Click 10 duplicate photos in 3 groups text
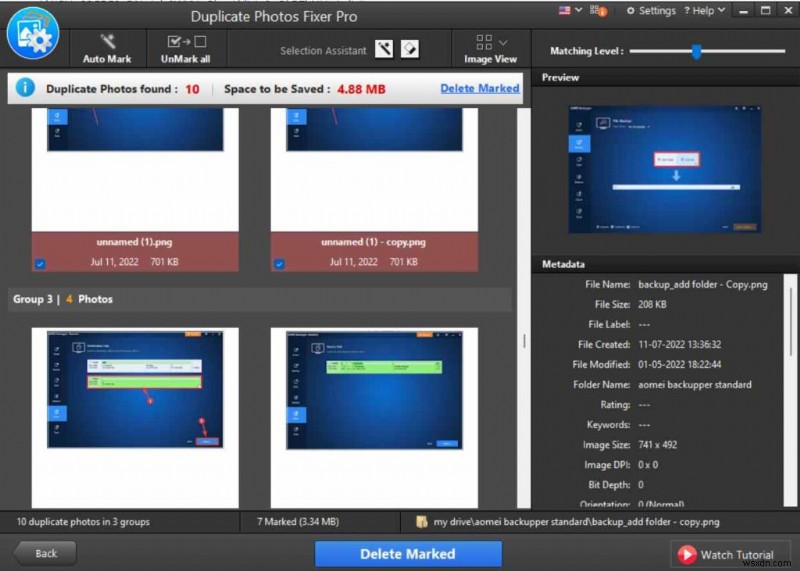Image resolution: width=800 pixels, height=571 pixels. 83,522
